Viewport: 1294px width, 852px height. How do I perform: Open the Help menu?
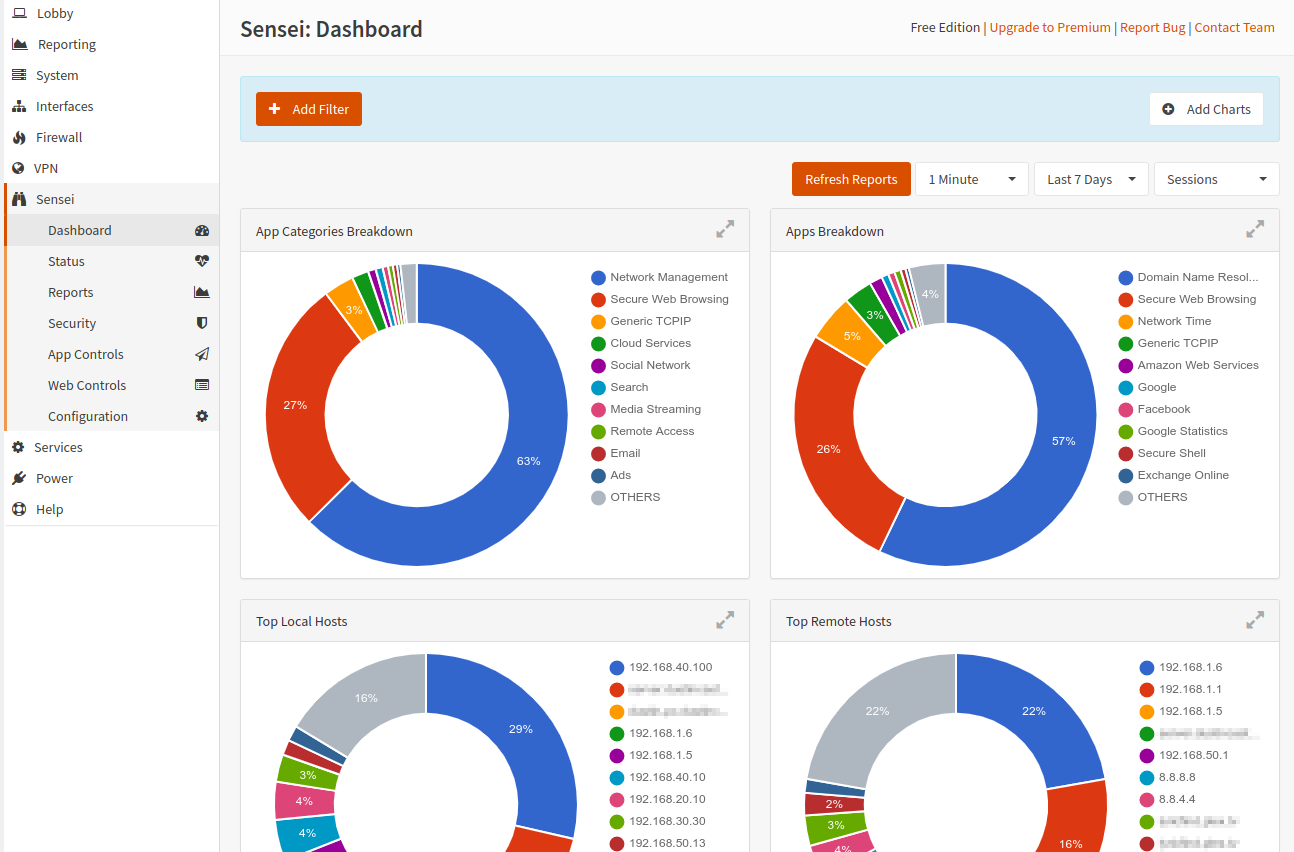pos(110,509)
